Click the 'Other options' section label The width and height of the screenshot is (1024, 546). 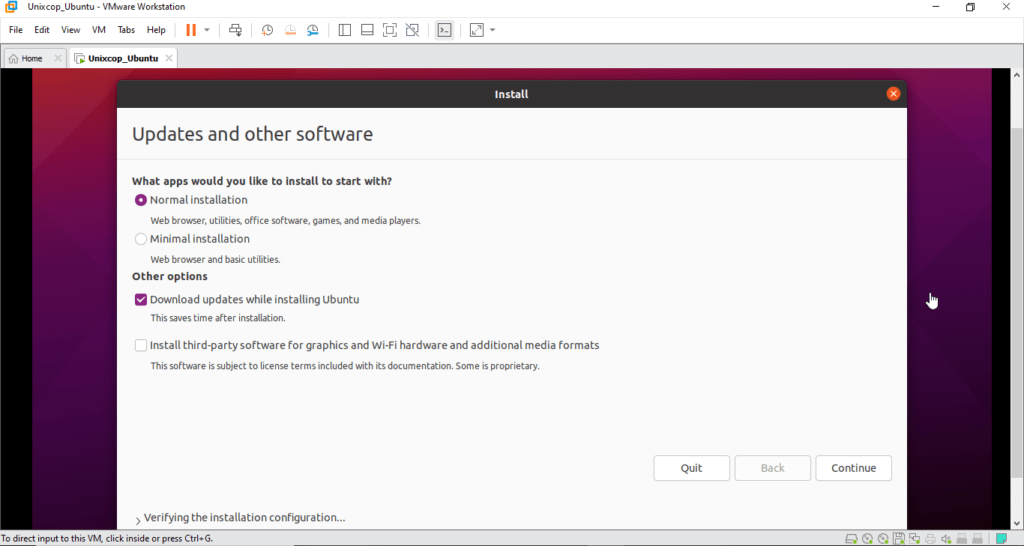point(170,276)
